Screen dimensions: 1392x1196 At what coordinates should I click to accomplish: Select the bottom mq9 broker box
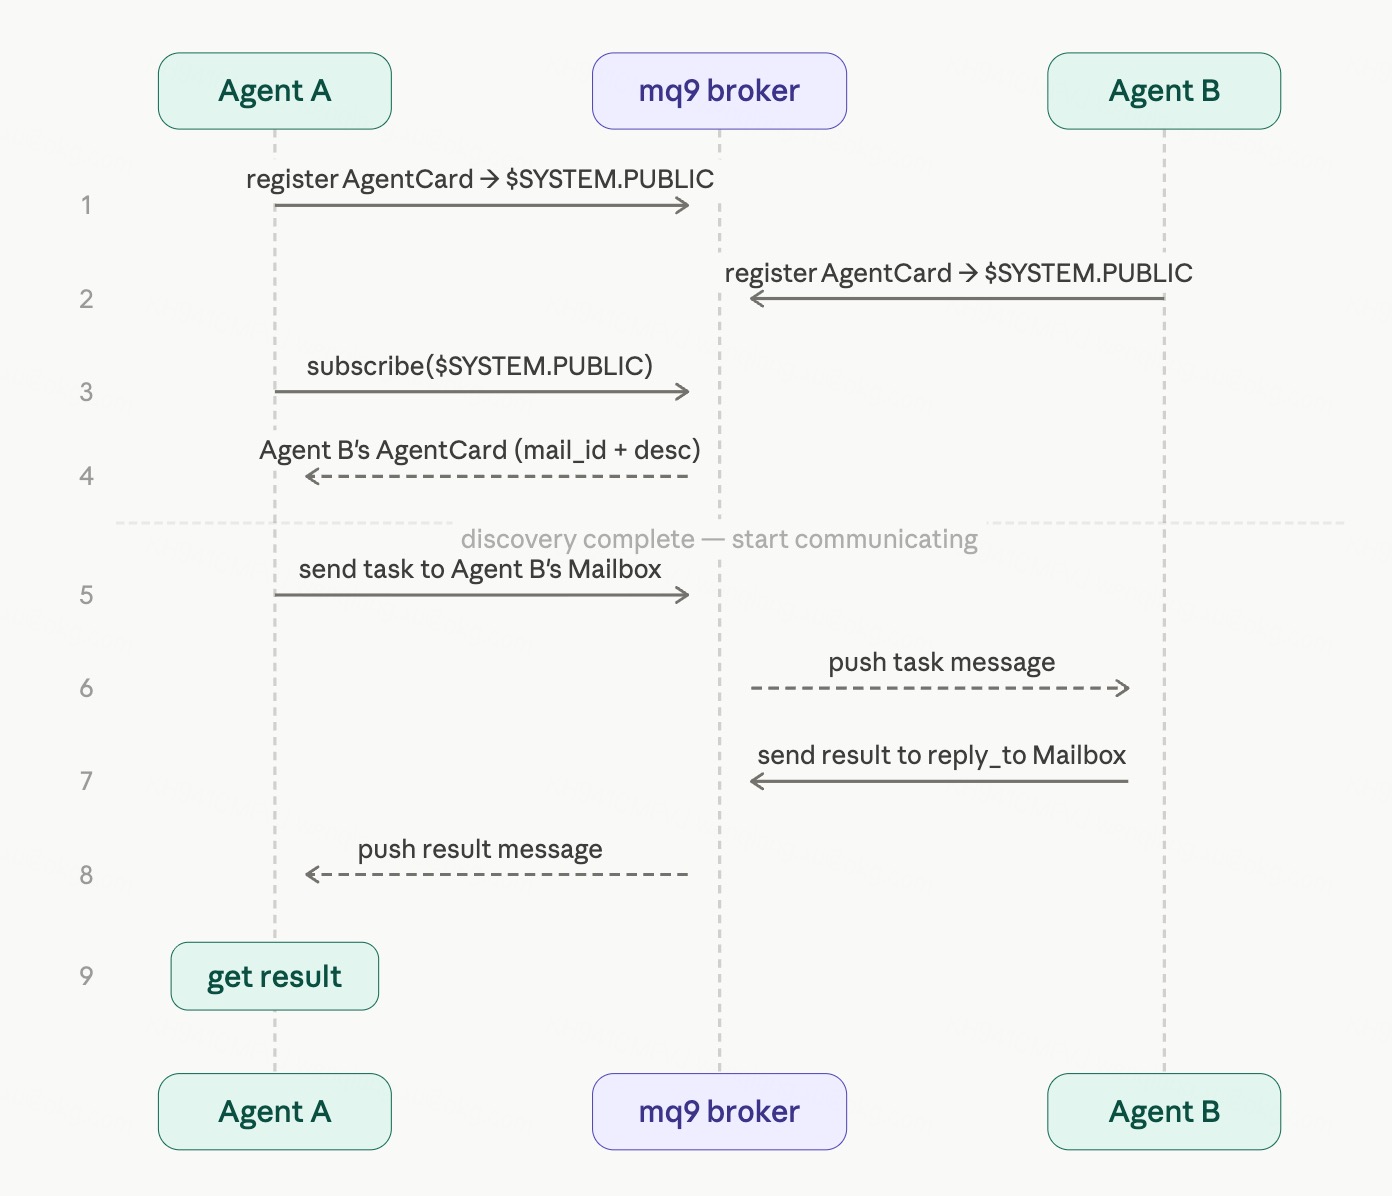[719, 1112]
